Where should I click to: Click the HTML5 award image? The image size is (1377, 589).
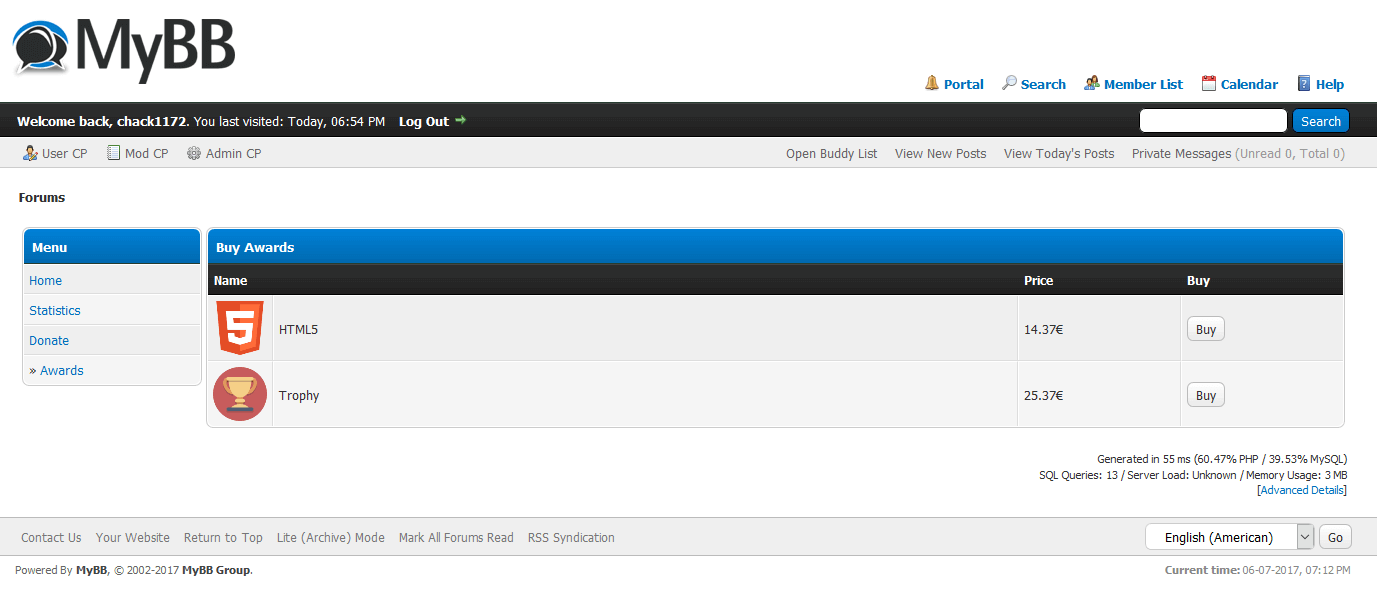point(240,328)
